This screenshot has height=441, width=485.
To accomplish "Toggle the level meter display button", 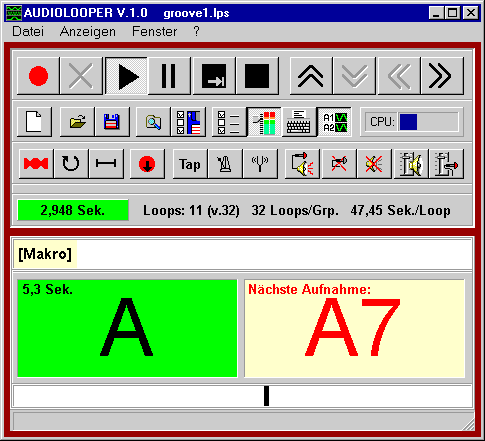I will [264, 122].
